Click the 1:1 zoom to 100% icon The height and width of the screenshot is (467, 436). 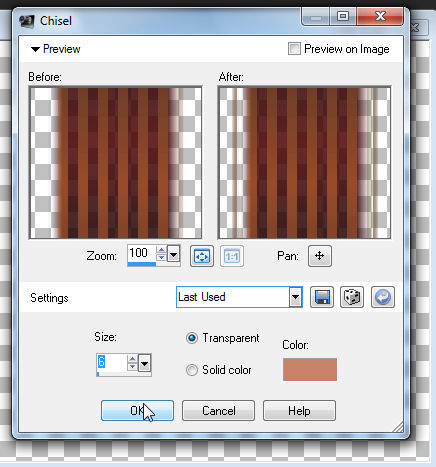pos(232,256)
